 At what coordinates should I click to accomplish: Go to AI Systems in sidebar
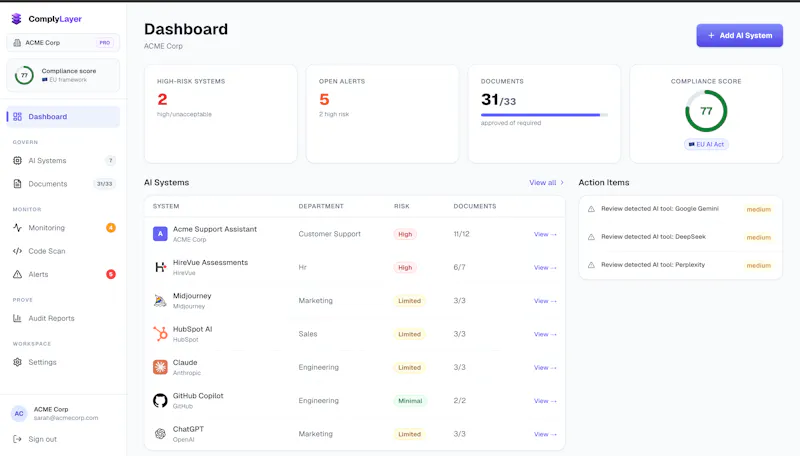(63, 161)
